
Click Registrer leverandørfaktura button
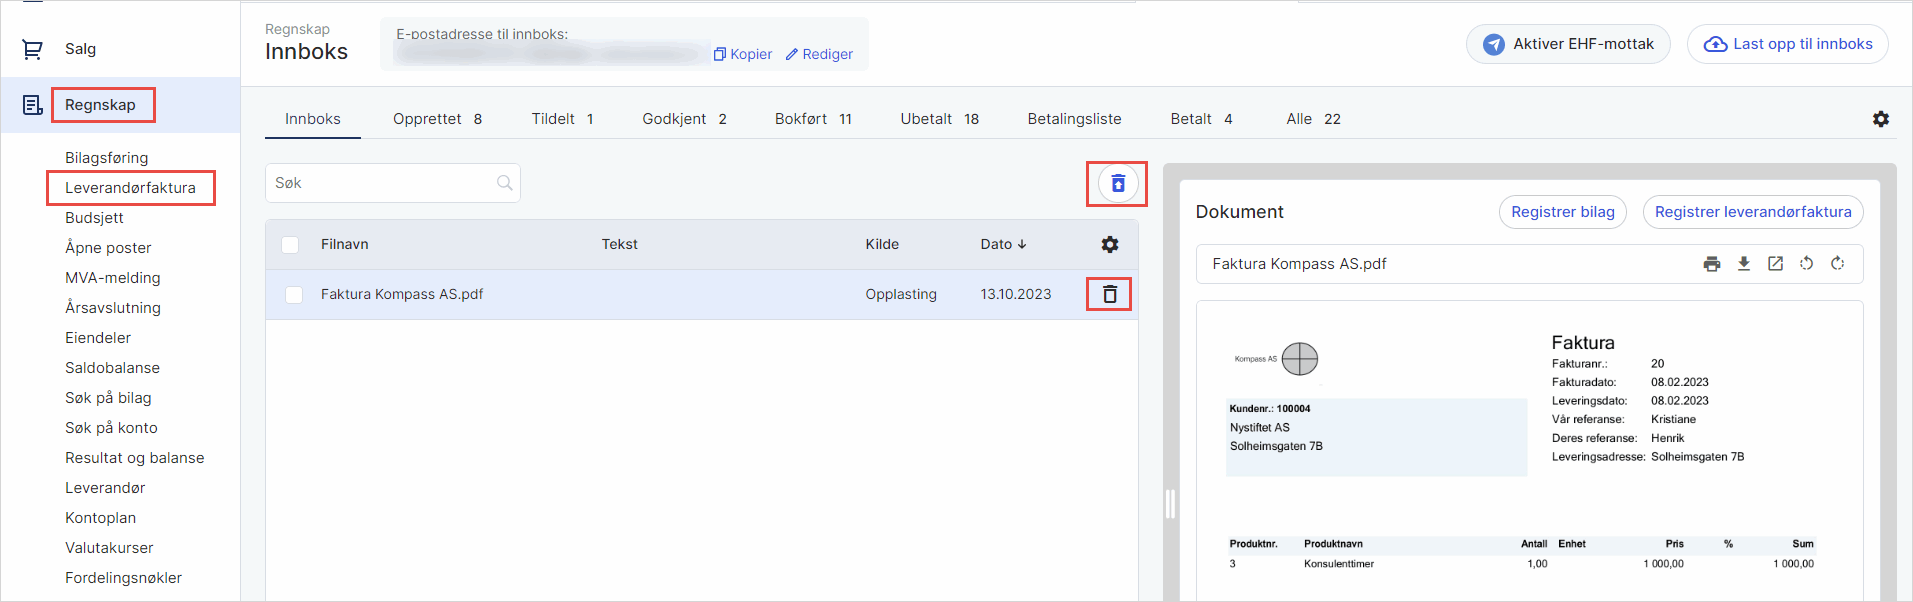point(1752,212)
